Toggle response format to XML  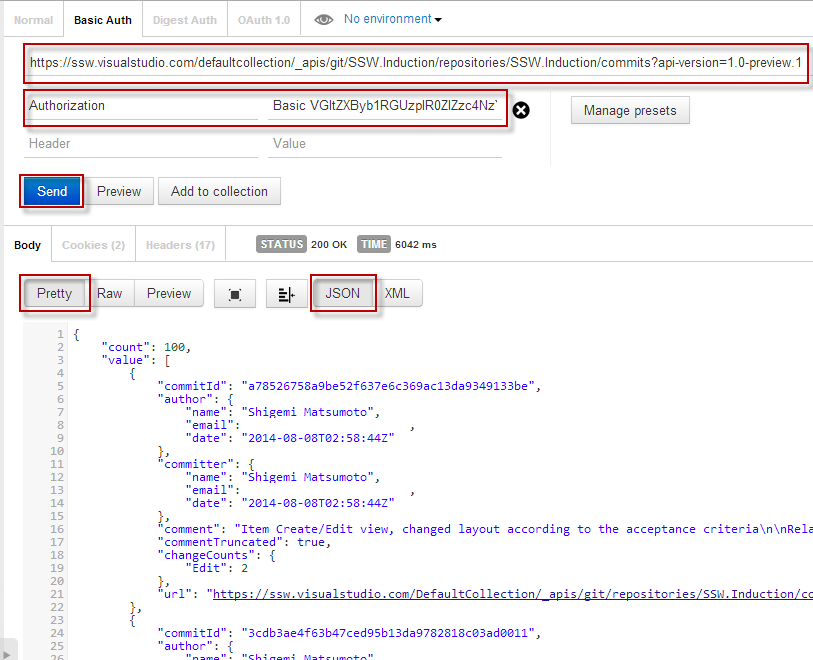pyautogui.click(x=397, y=293)
